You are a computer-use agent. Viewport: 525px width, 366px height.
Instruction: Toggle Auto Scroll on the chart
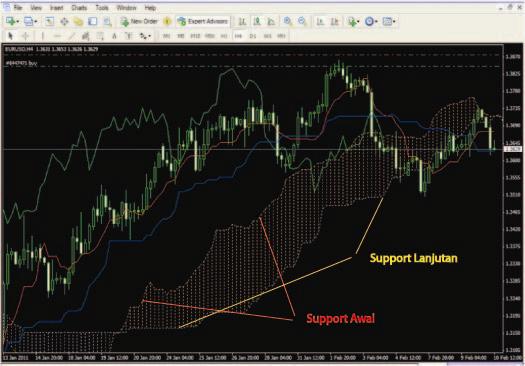coord(320,22)
